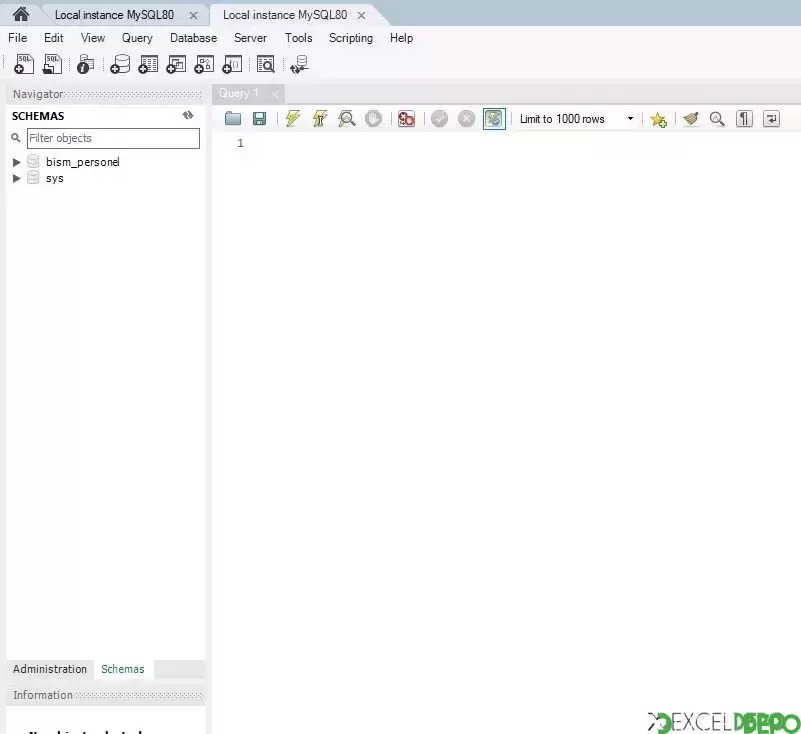Select the sys schema entry
The height and width of the screenshot is (734, 801).
(x=54, y=178)
